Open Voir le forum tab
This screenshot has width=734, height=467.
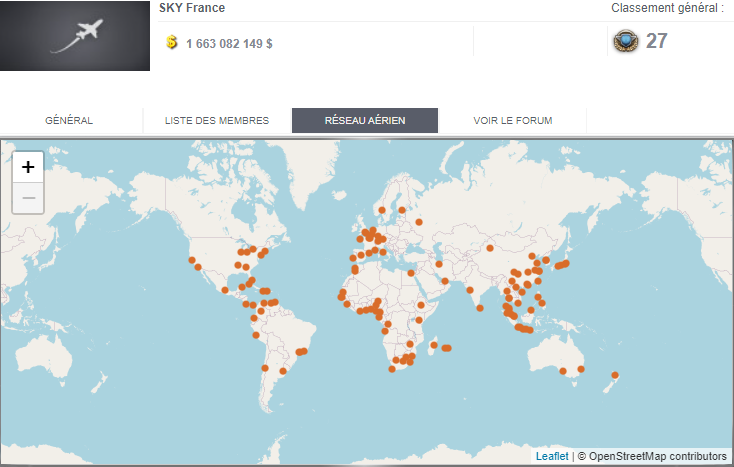pos(513,120)
